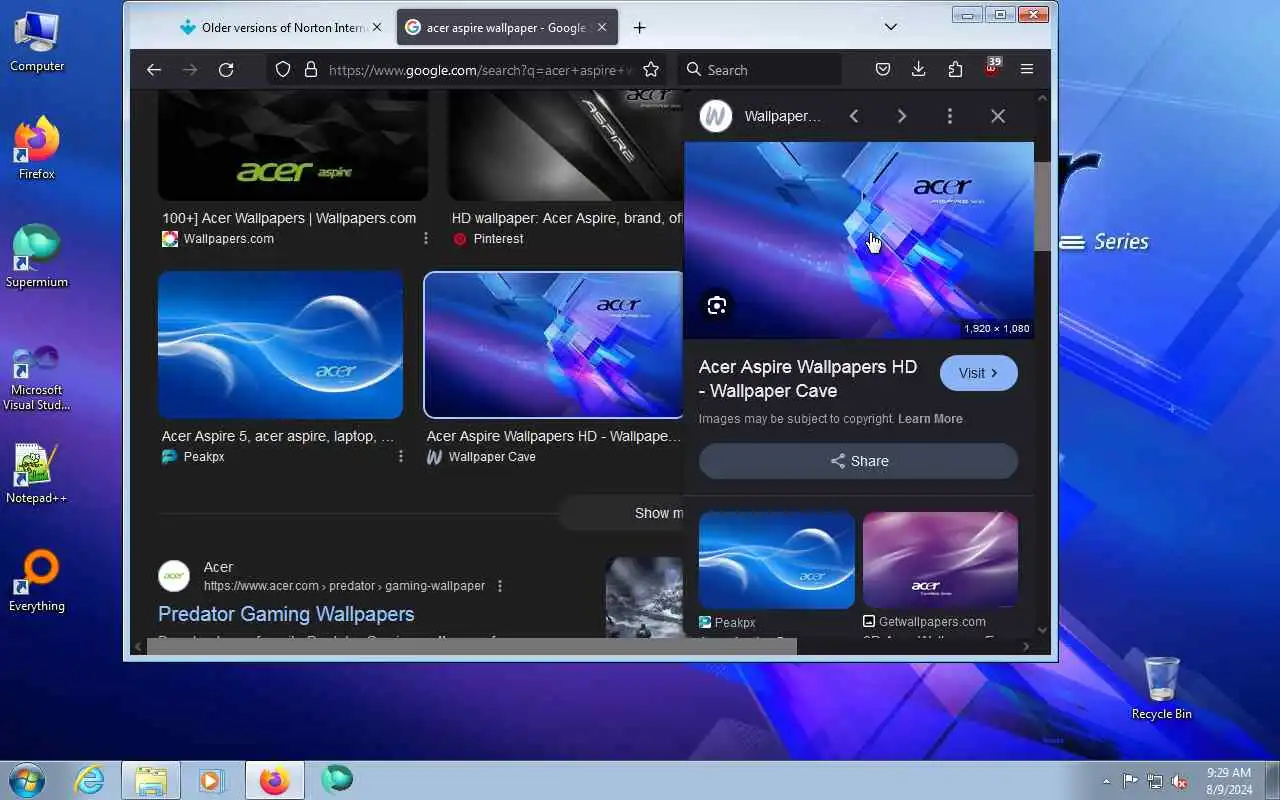Reload the current page
1280x800 pixels.
[x=226, y=70]
